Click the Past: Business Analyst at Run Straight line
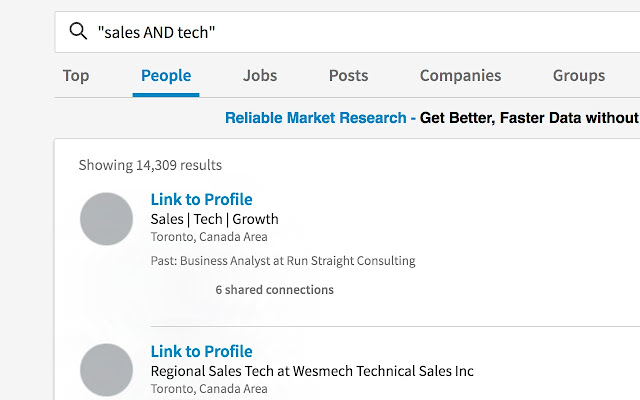 click(x=282, y=261)
